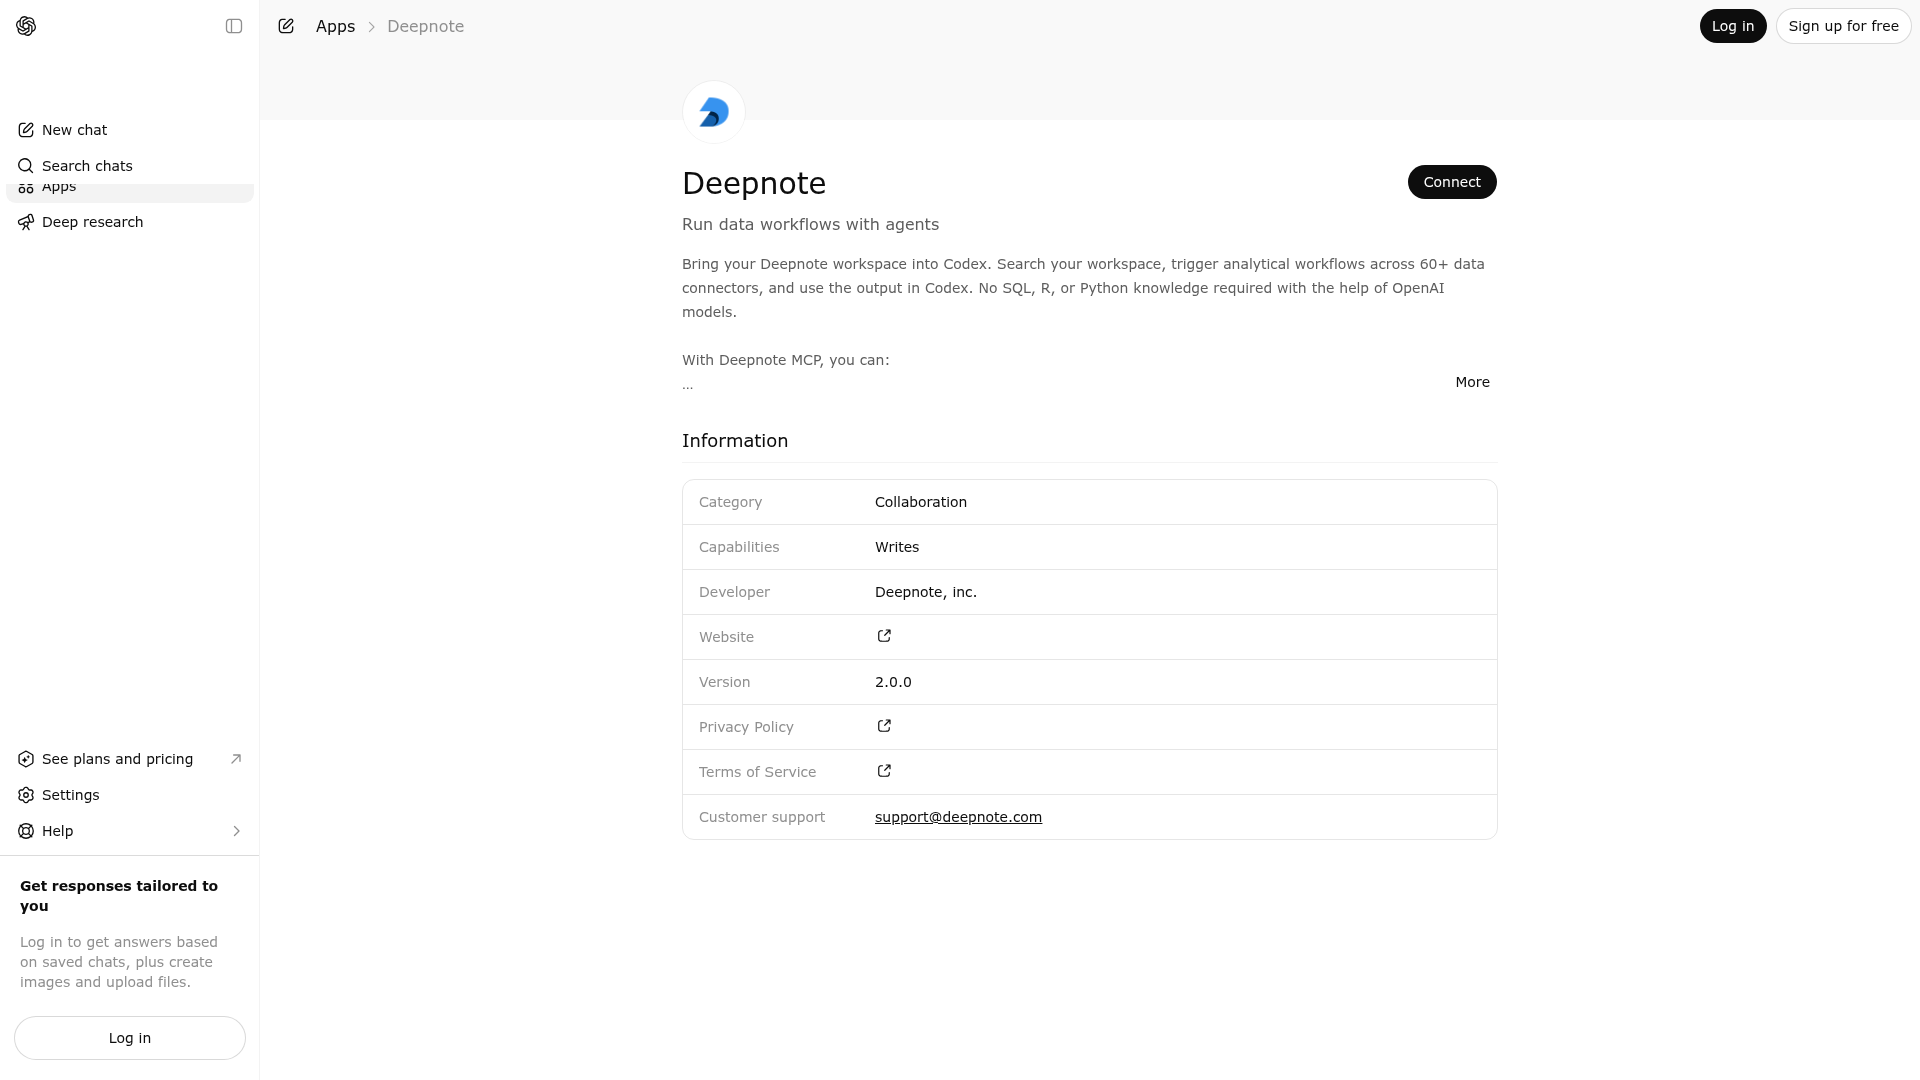The width and height of the screenshot is (1920, 1080).
Task: Click the new chat pencil icon in header
Action: pyautogui.click(x=286, y=26)
